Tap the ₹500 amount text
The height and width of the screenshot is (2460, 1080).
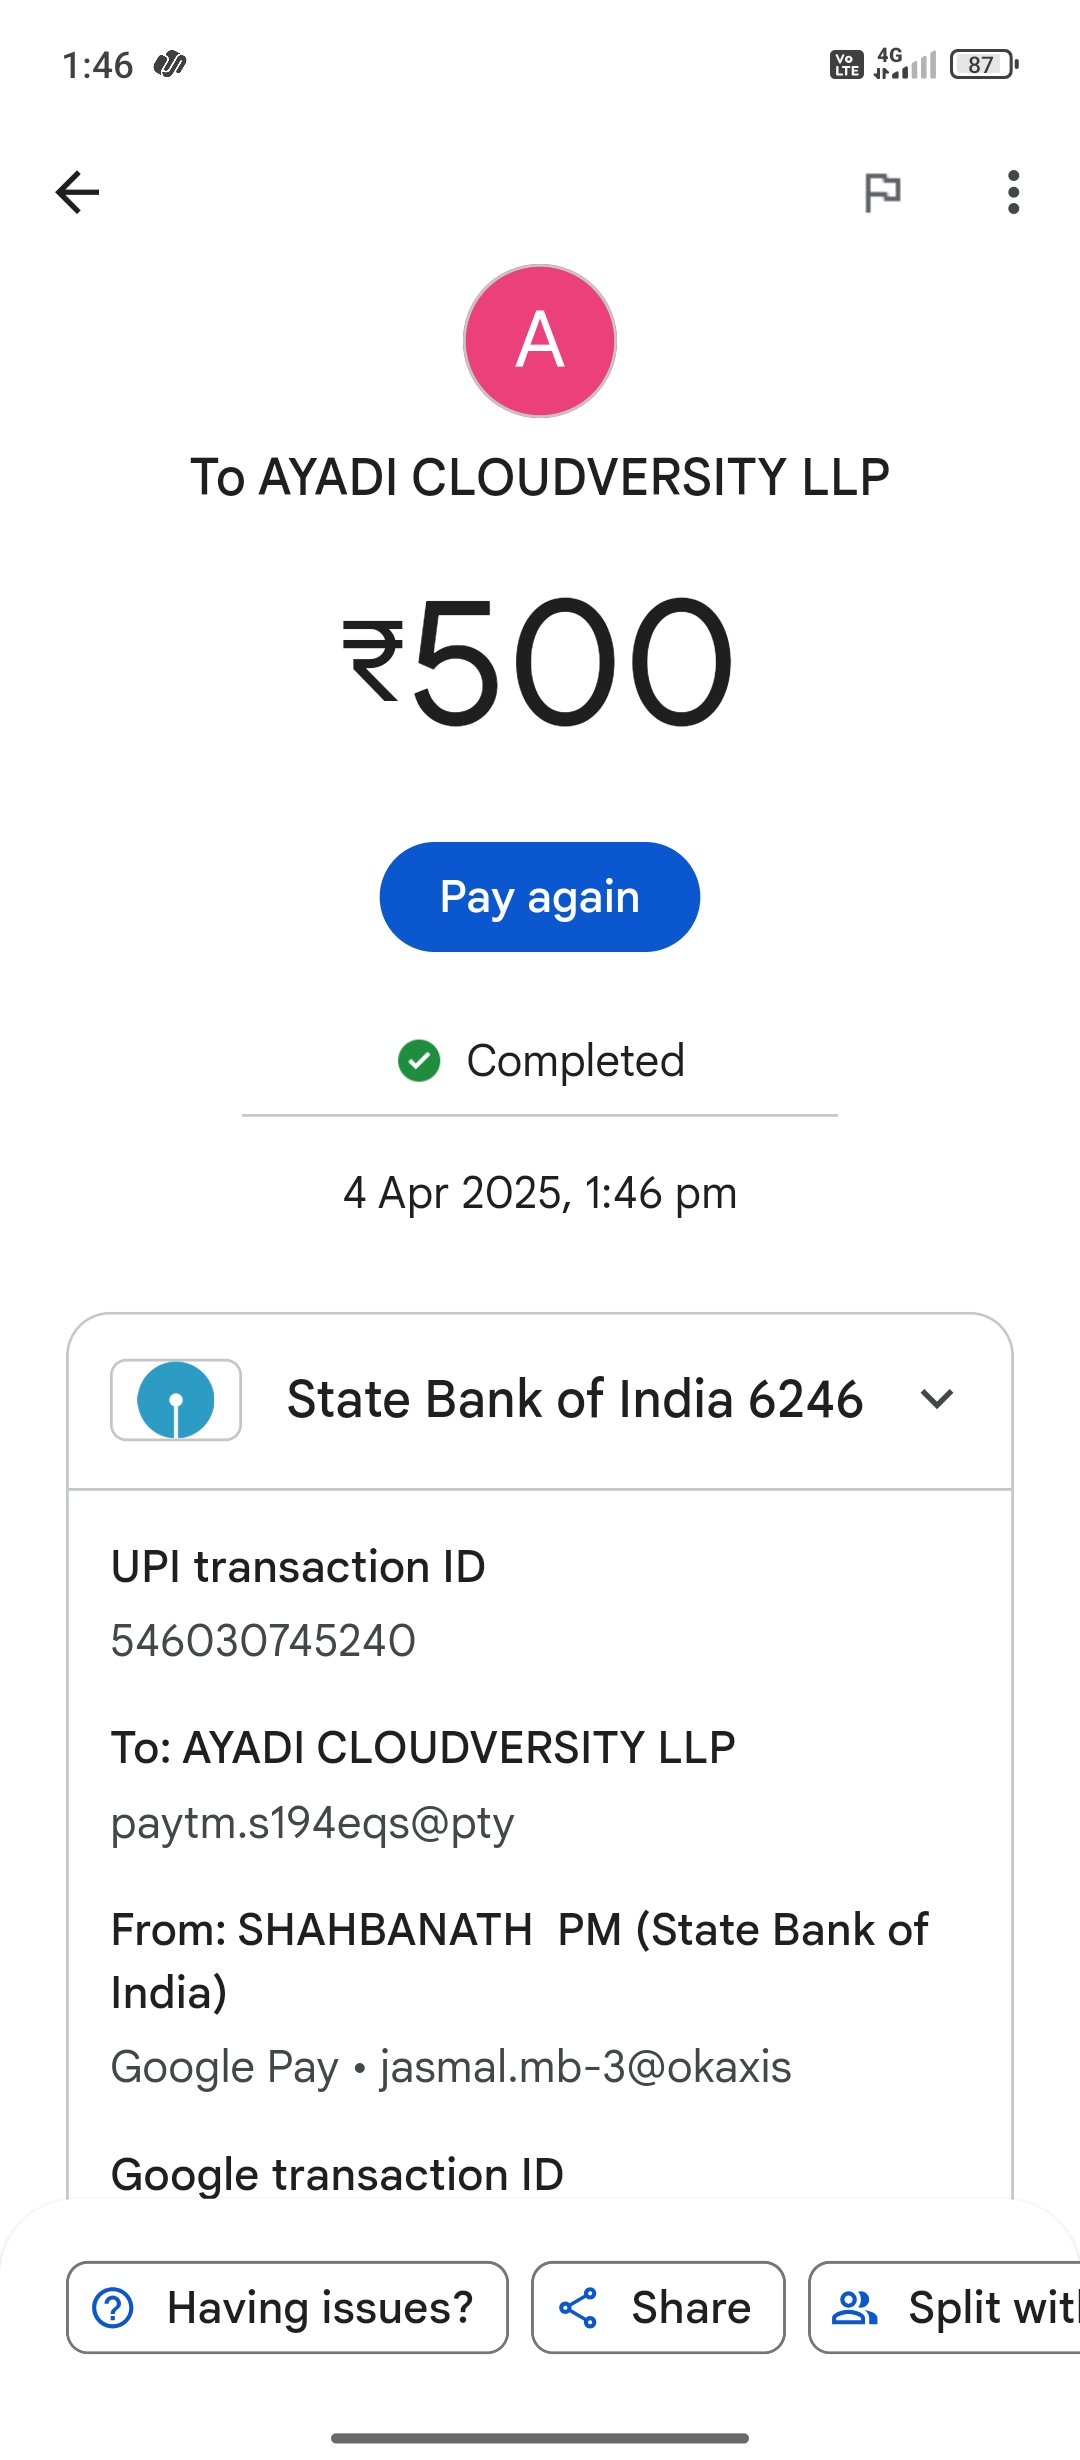[540, 662]
